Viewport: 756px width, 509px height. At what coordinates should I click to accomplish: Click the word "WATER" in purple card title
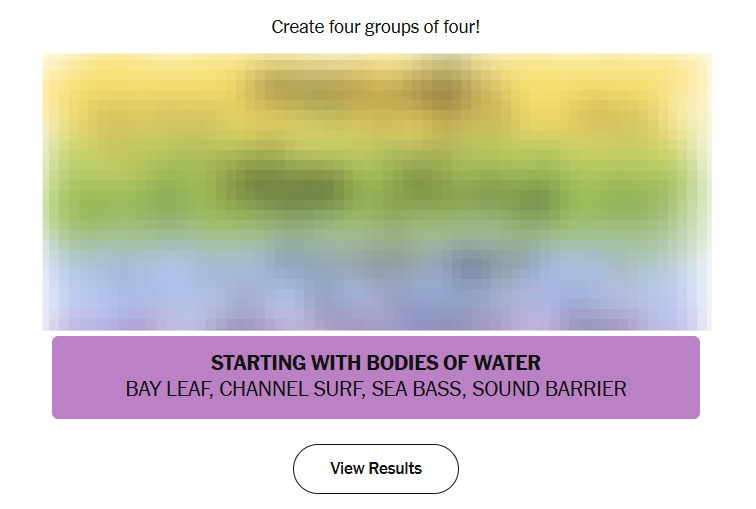[506, 363]
